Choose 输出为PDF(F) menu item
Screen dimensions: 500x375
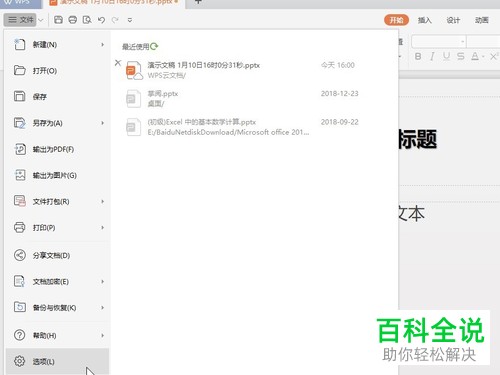(x=58, y=149)
